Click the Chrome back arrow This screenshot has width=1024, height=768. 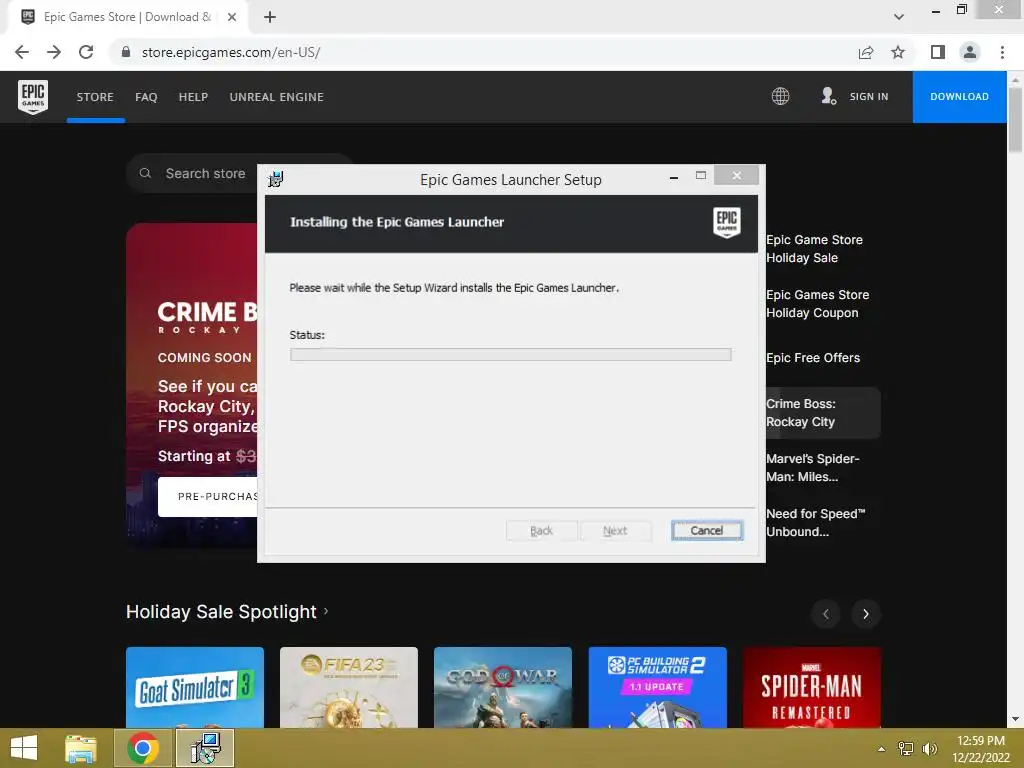22,52
